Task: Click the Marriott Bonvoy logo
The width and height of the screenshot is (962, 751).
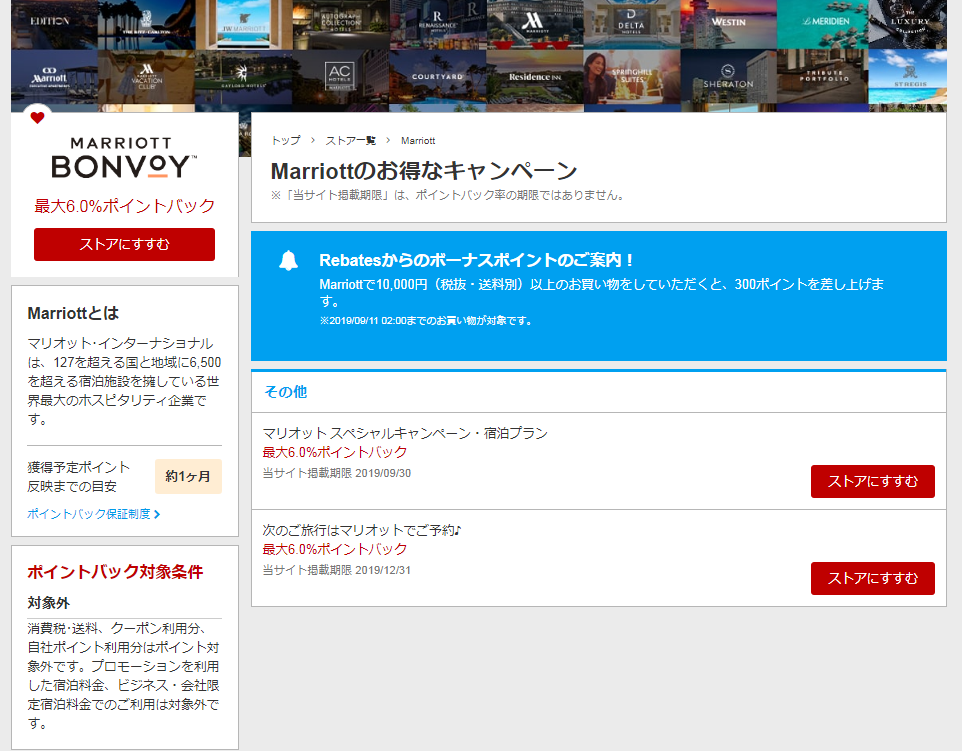Action: point(124,158)
